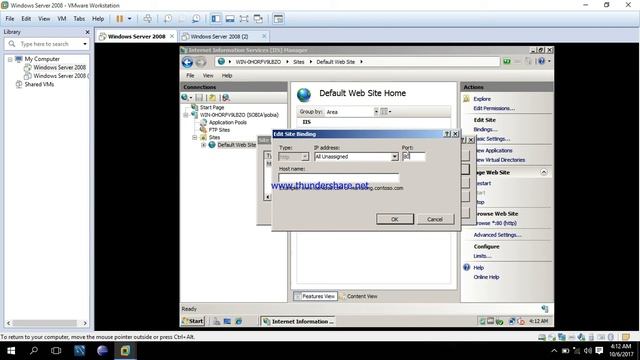The height and width of the screenshot is (360, 640).
Task: Click the IIS Manager back navigation arrow
Action: tap(187, 62)
